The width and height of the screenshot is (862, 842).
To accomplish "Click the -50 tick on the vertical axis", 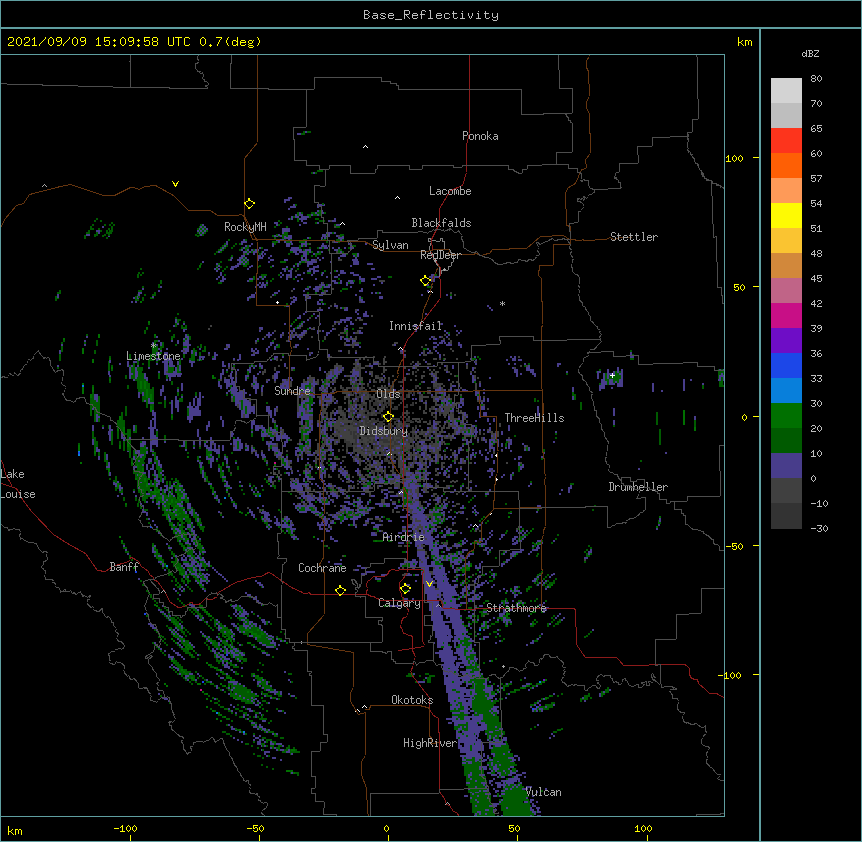I will 734,546.
